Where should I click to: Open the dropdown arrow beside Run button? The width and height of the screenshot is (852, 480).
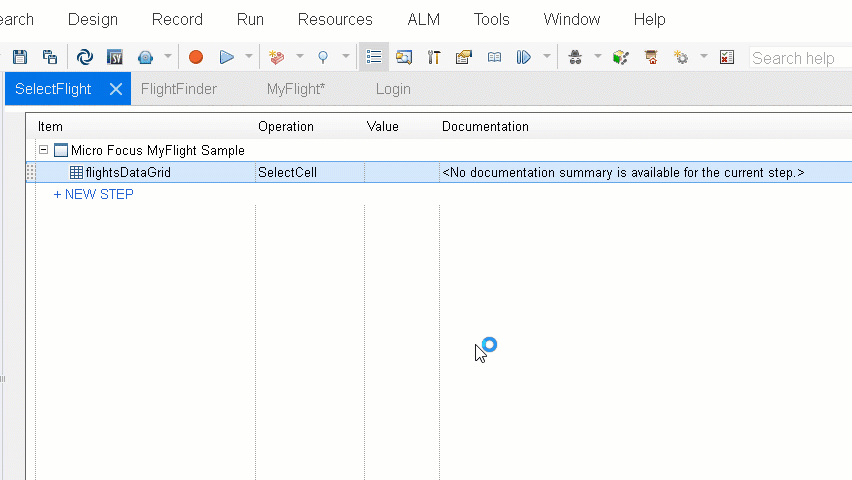249,57
